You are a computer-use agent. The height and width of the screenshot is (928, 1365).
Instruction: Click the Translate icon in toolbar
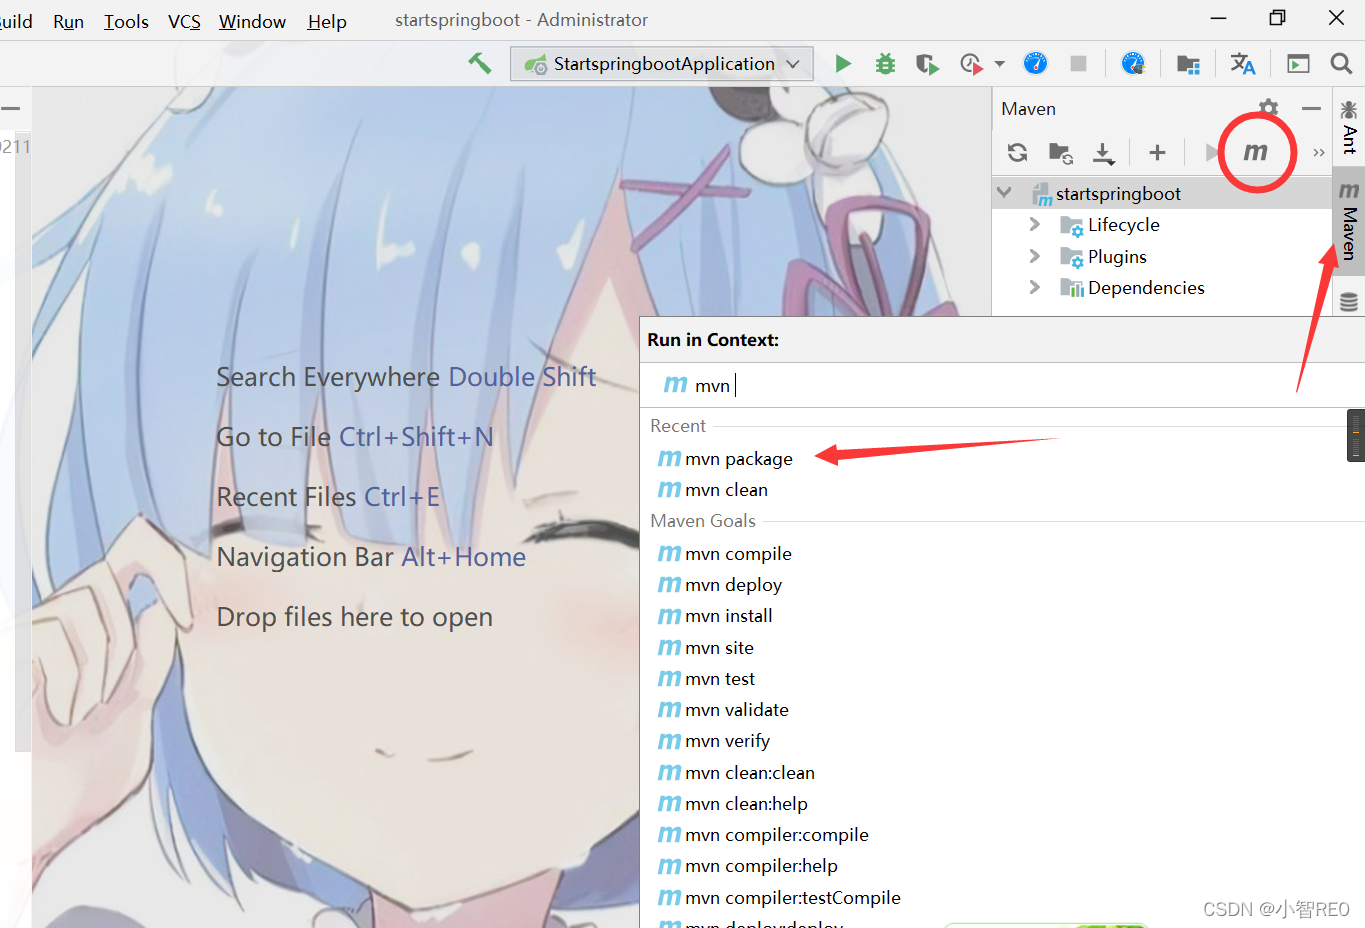[1242, 64]
